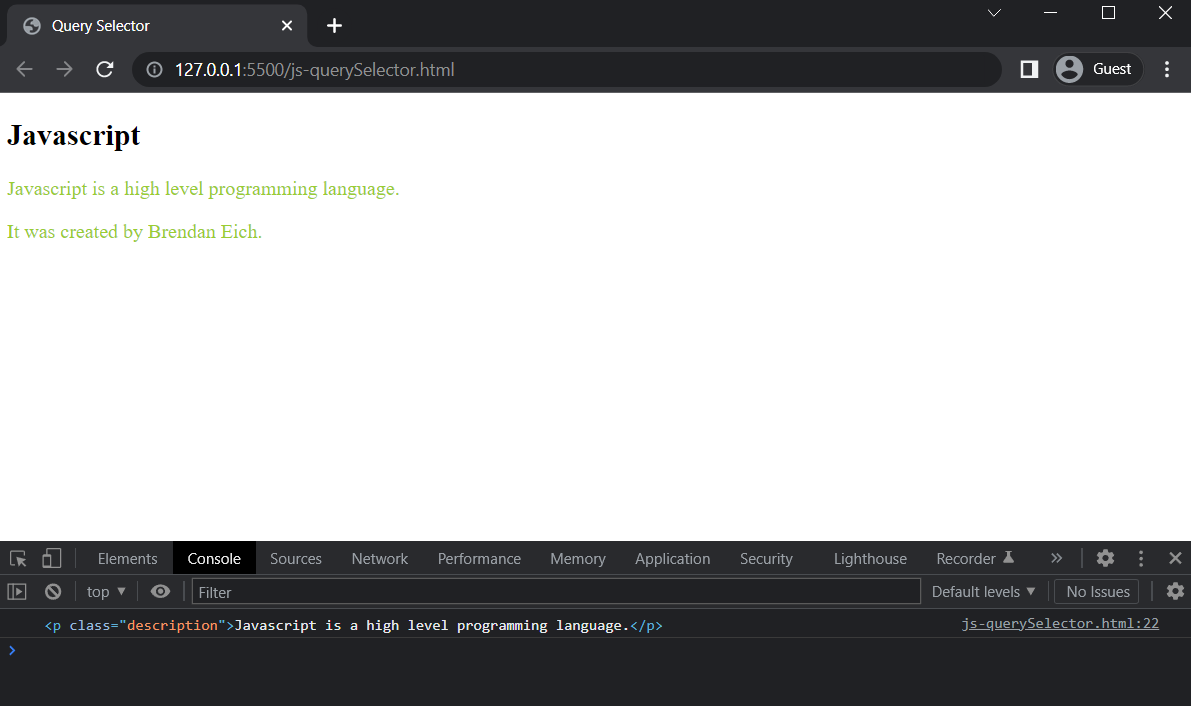This screenshot has width=1191, height=706.
Task: Click the address bar URL
Action: click(314, 70)
